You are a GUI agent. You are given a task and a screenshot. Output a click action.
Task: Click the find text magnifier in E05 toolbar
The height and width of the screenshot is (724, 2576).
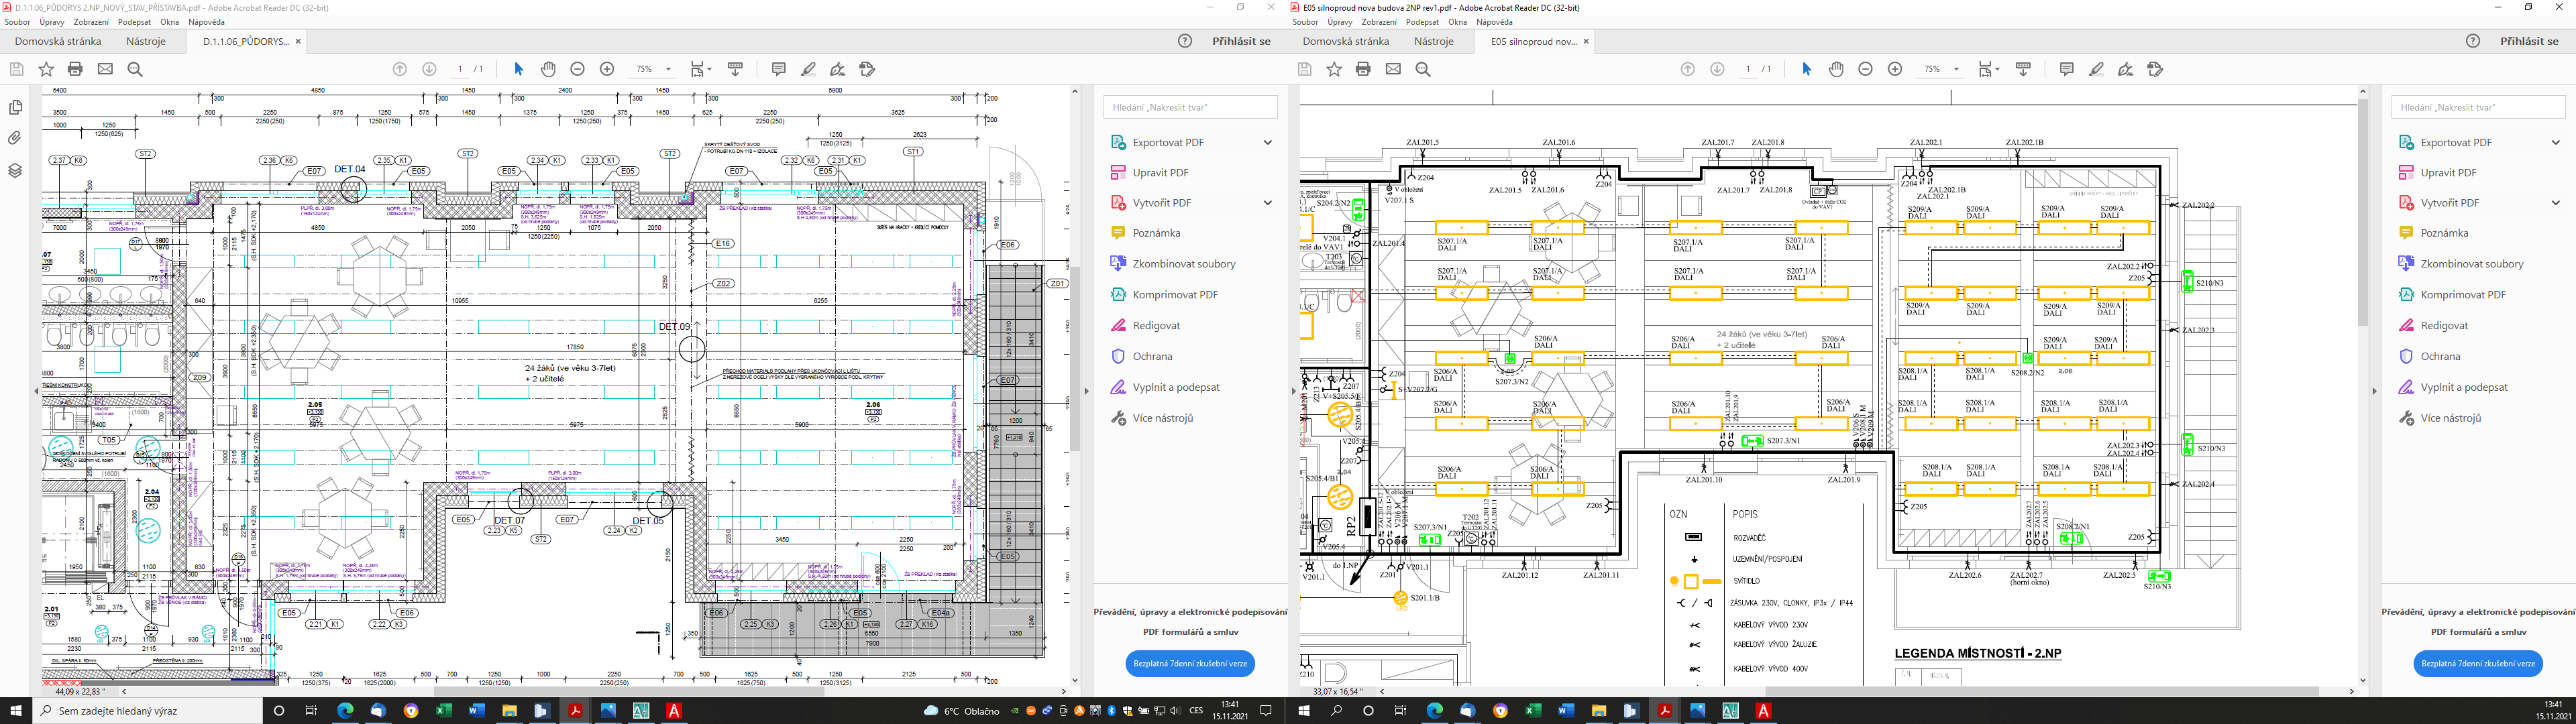[x=1423, y=69]
